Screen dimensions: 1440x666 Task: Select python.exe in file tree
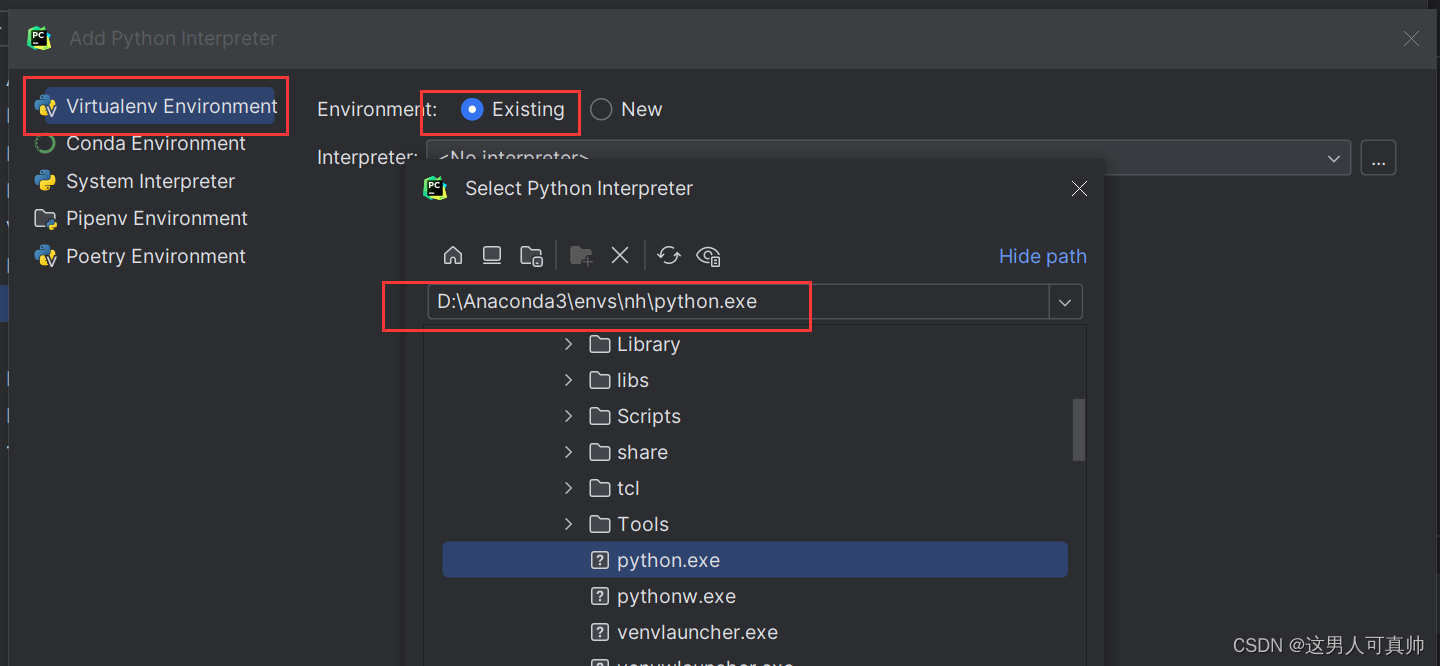point(755,560)
